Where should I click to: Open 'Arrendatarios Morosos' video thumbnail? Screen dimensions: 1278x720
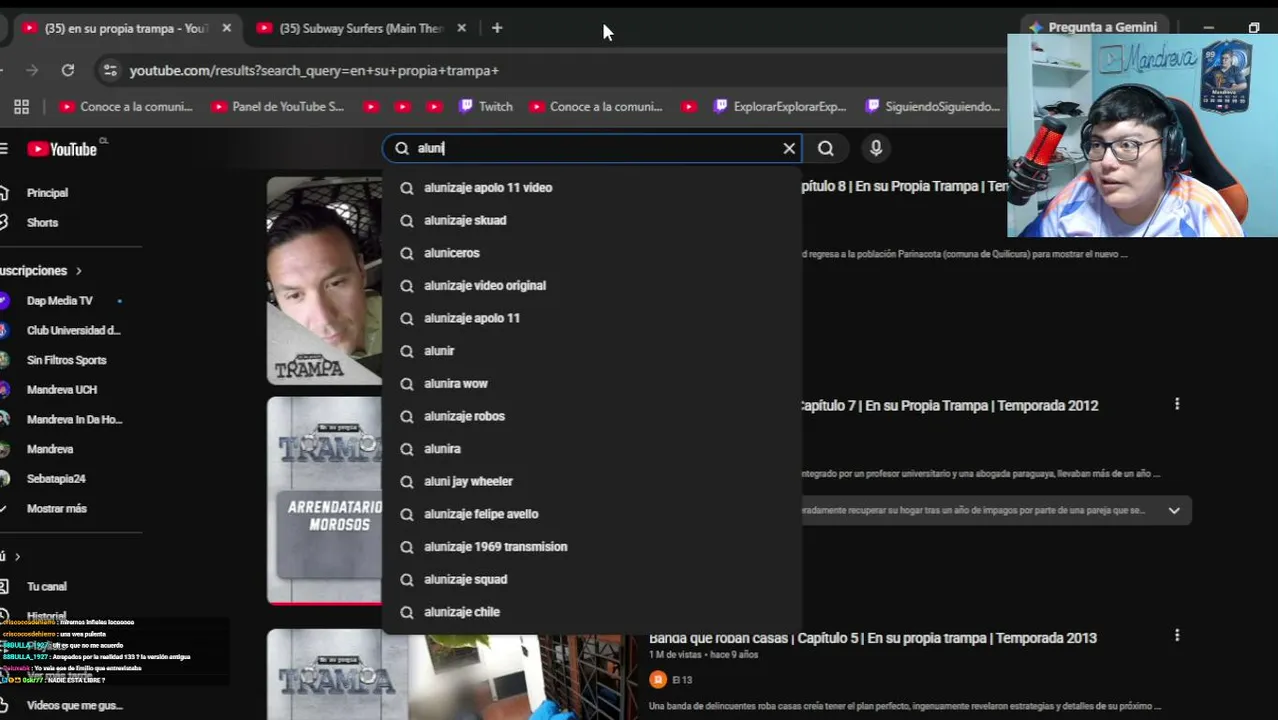click(324, 500)
